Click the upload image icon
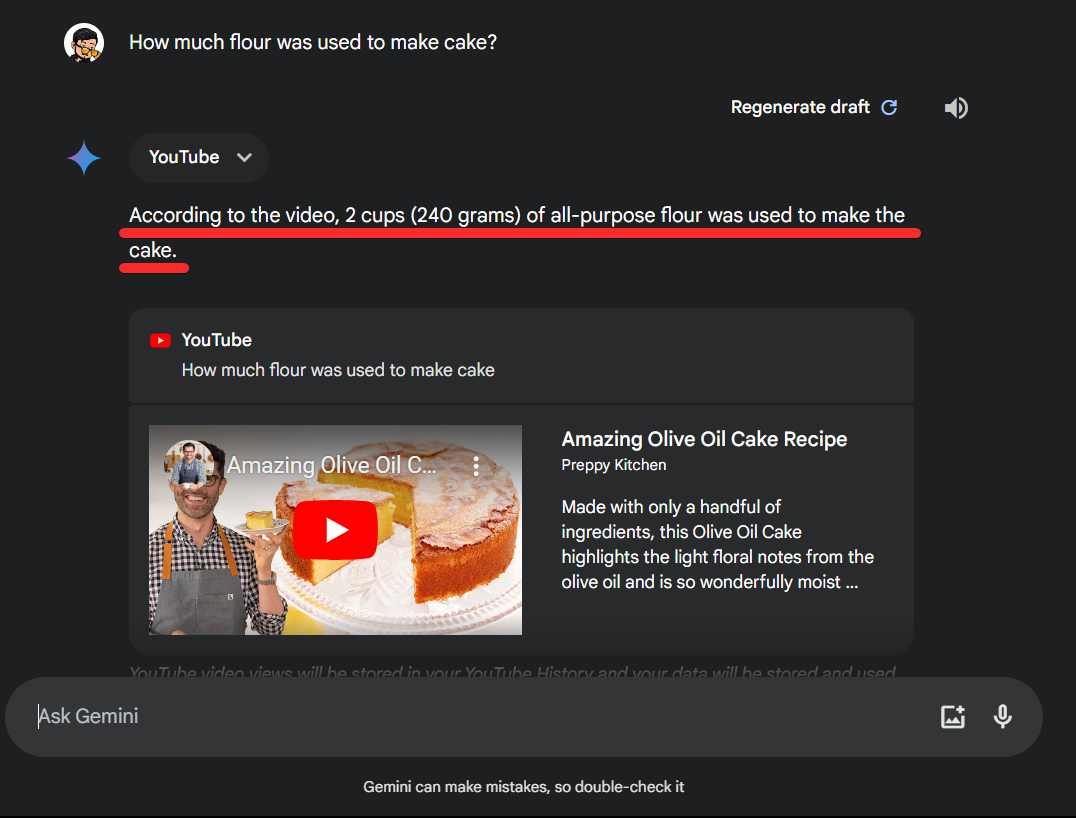 click(x=952, y=716)
